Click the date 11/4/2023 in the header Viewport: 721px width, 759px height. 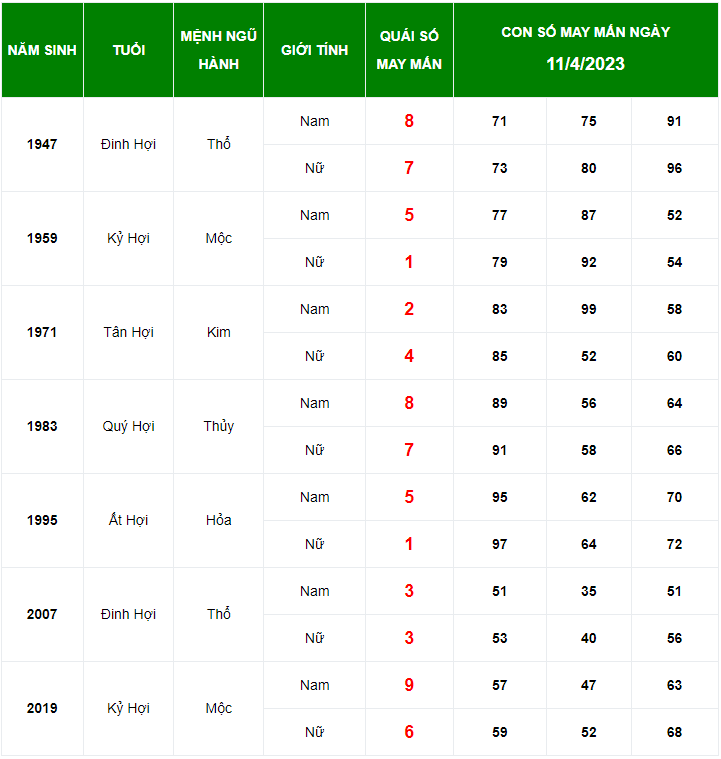(585, 64)
